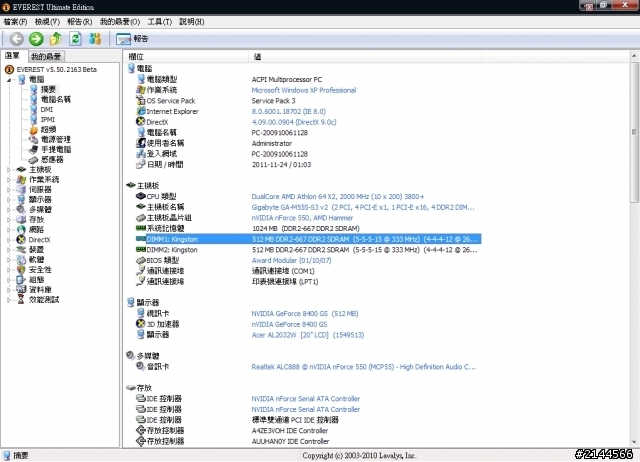Select the 手提電腦 laptop icon

coord(34,149)
